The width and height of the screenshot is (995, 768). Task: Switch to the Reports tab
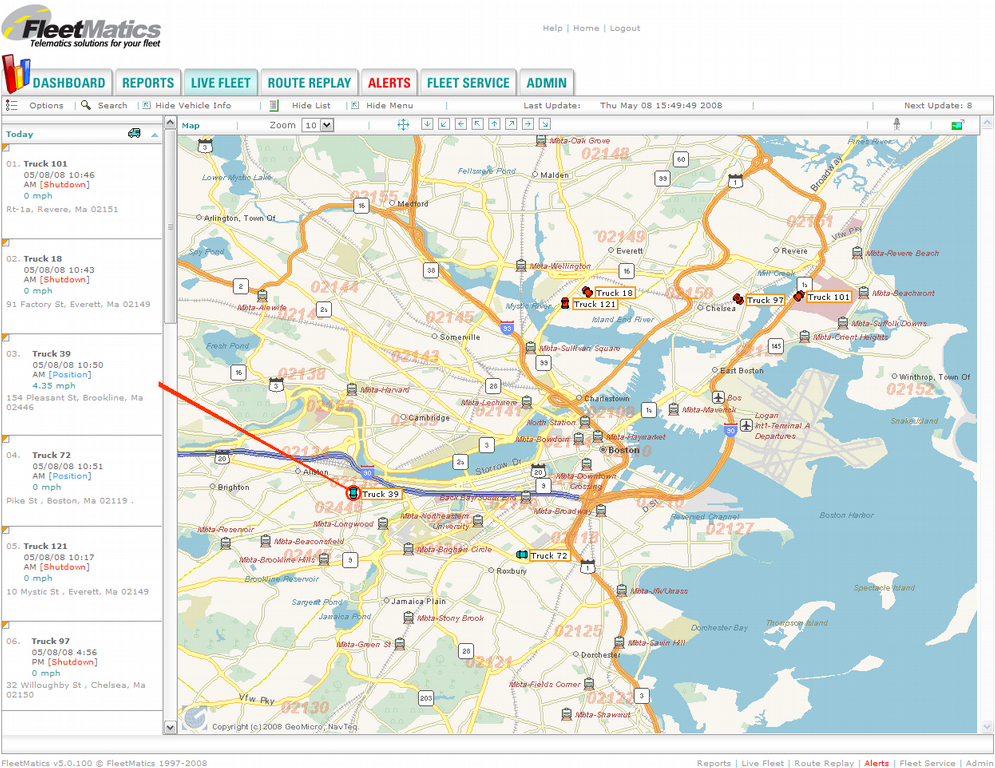(148, 83)
